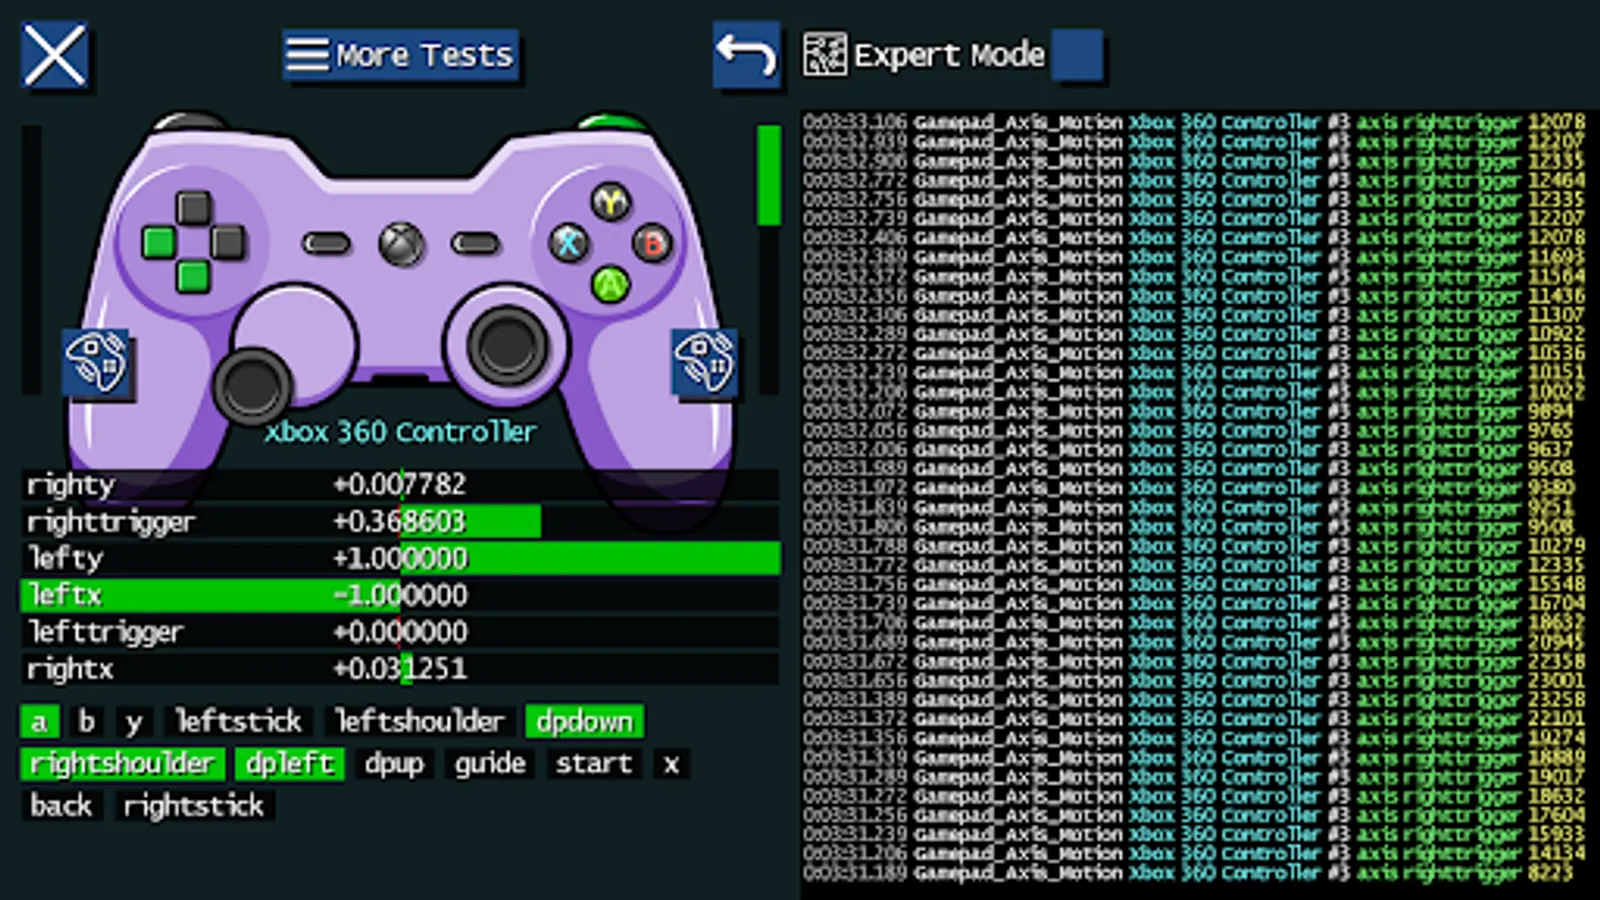Click the dpleft button indicator
The image size is (1600, 900).
tap(290, 764)
